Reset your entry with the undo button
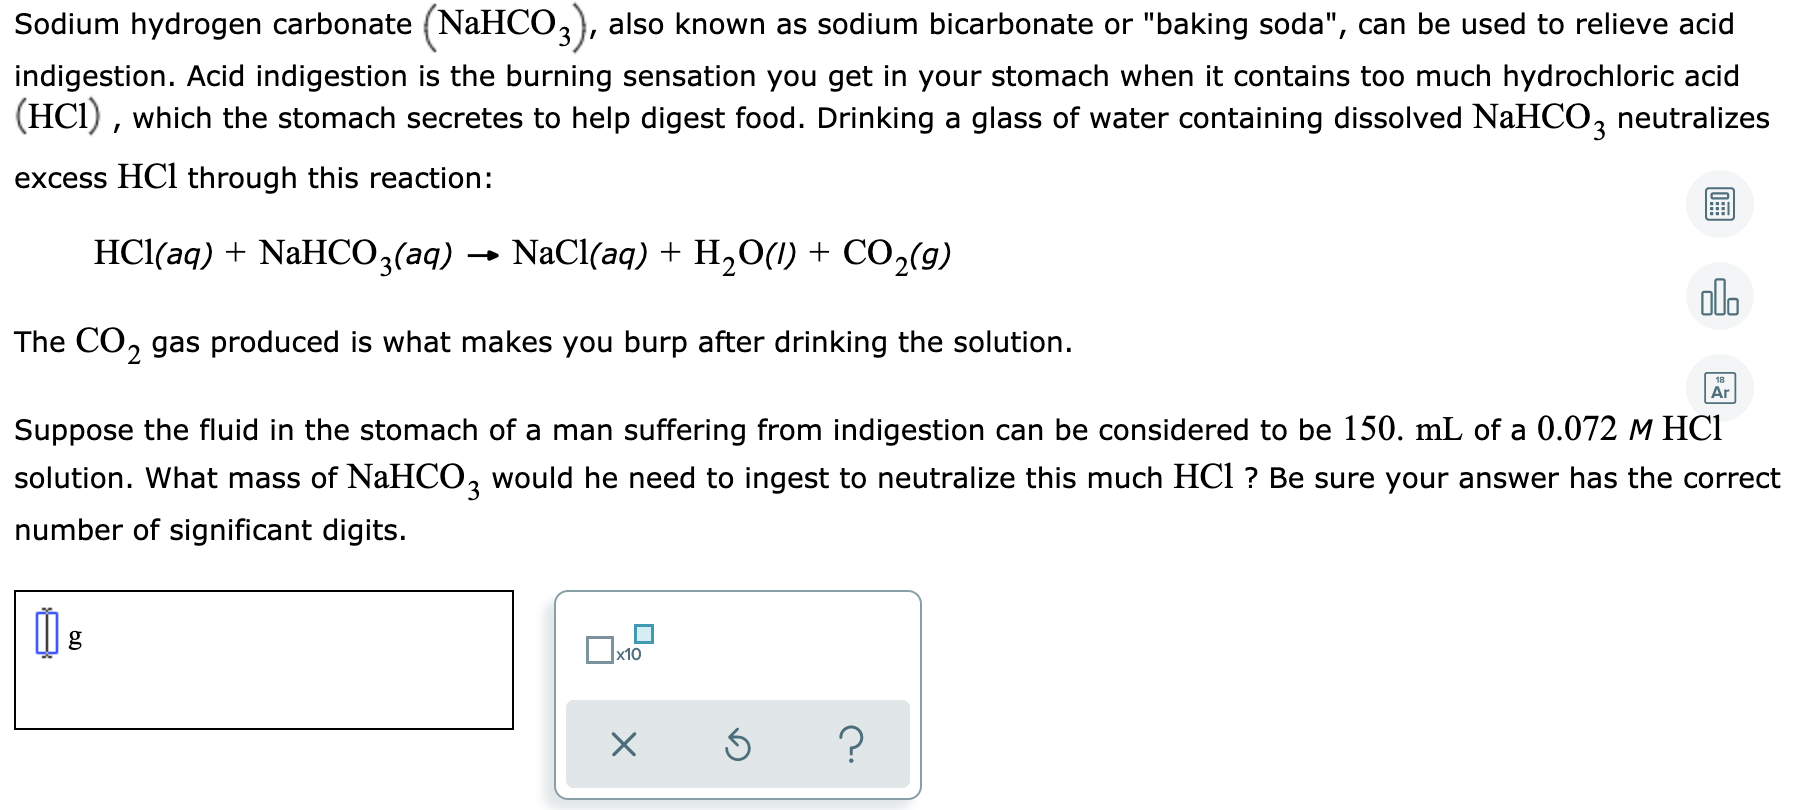Viewport: 1796px width, 810px height. coord(738,744)
